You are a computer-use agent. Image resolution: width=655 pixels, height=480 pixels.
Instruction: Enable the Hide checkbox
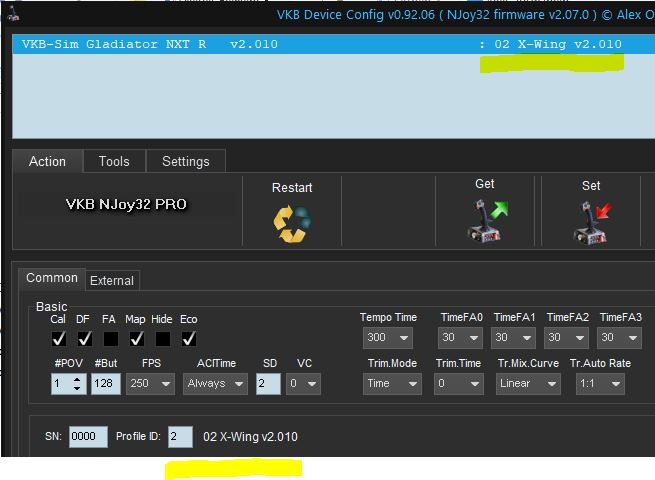click(163, 338)
